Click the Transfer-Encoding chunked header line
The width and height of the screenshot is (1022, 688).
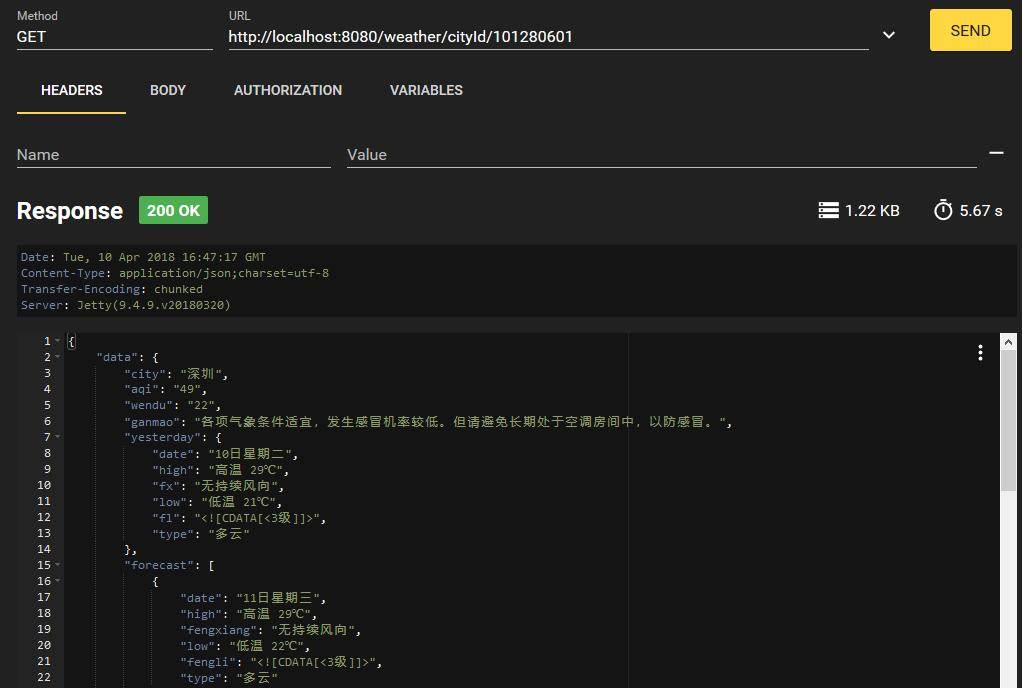tap(111, 289)
